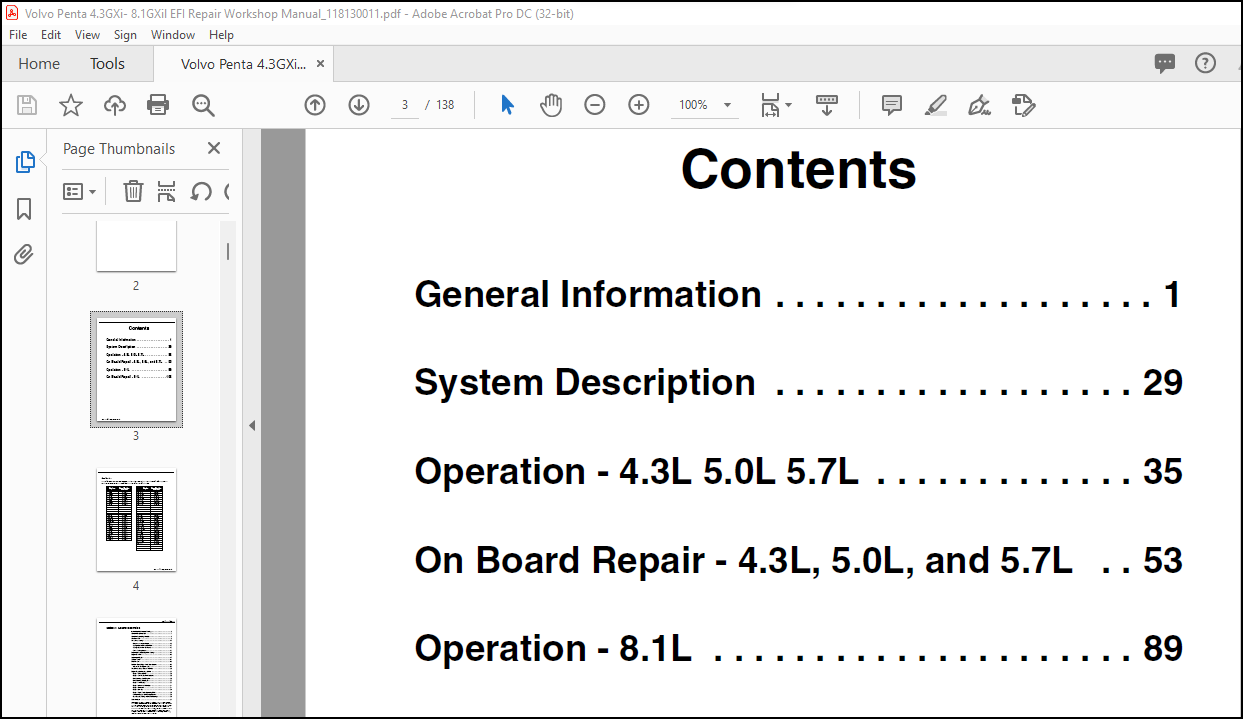Screen dimensions: 1243x719
Task: Open the Sign menu
Action: coord(125,34)
